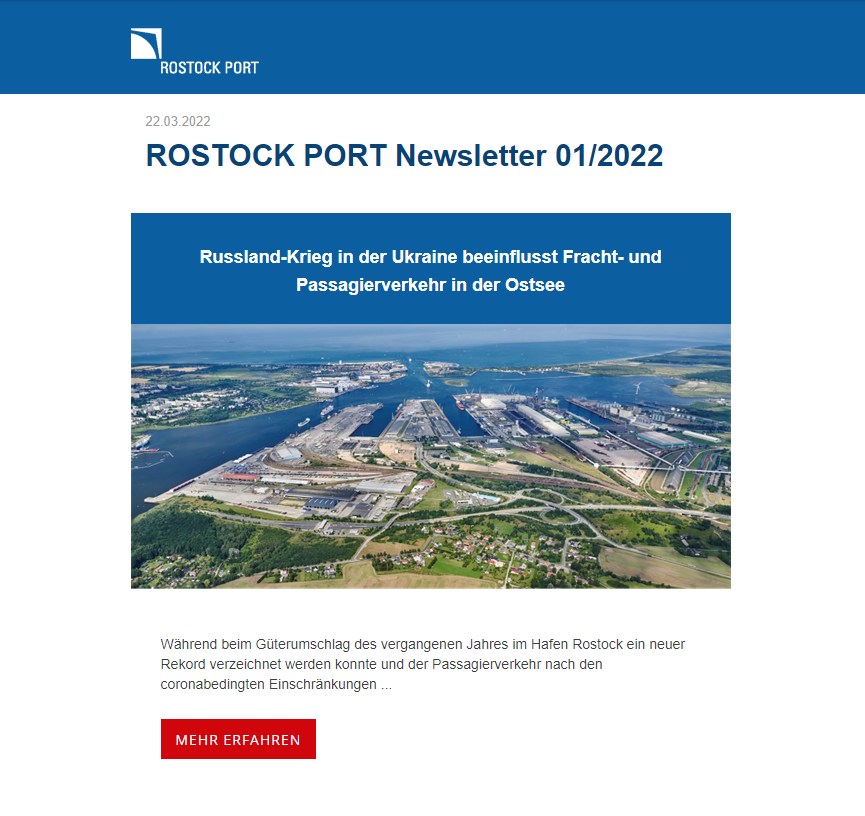Open the MEHR ERFAHREN button
The image size is (865, 816).
click(x=238, y=739)
